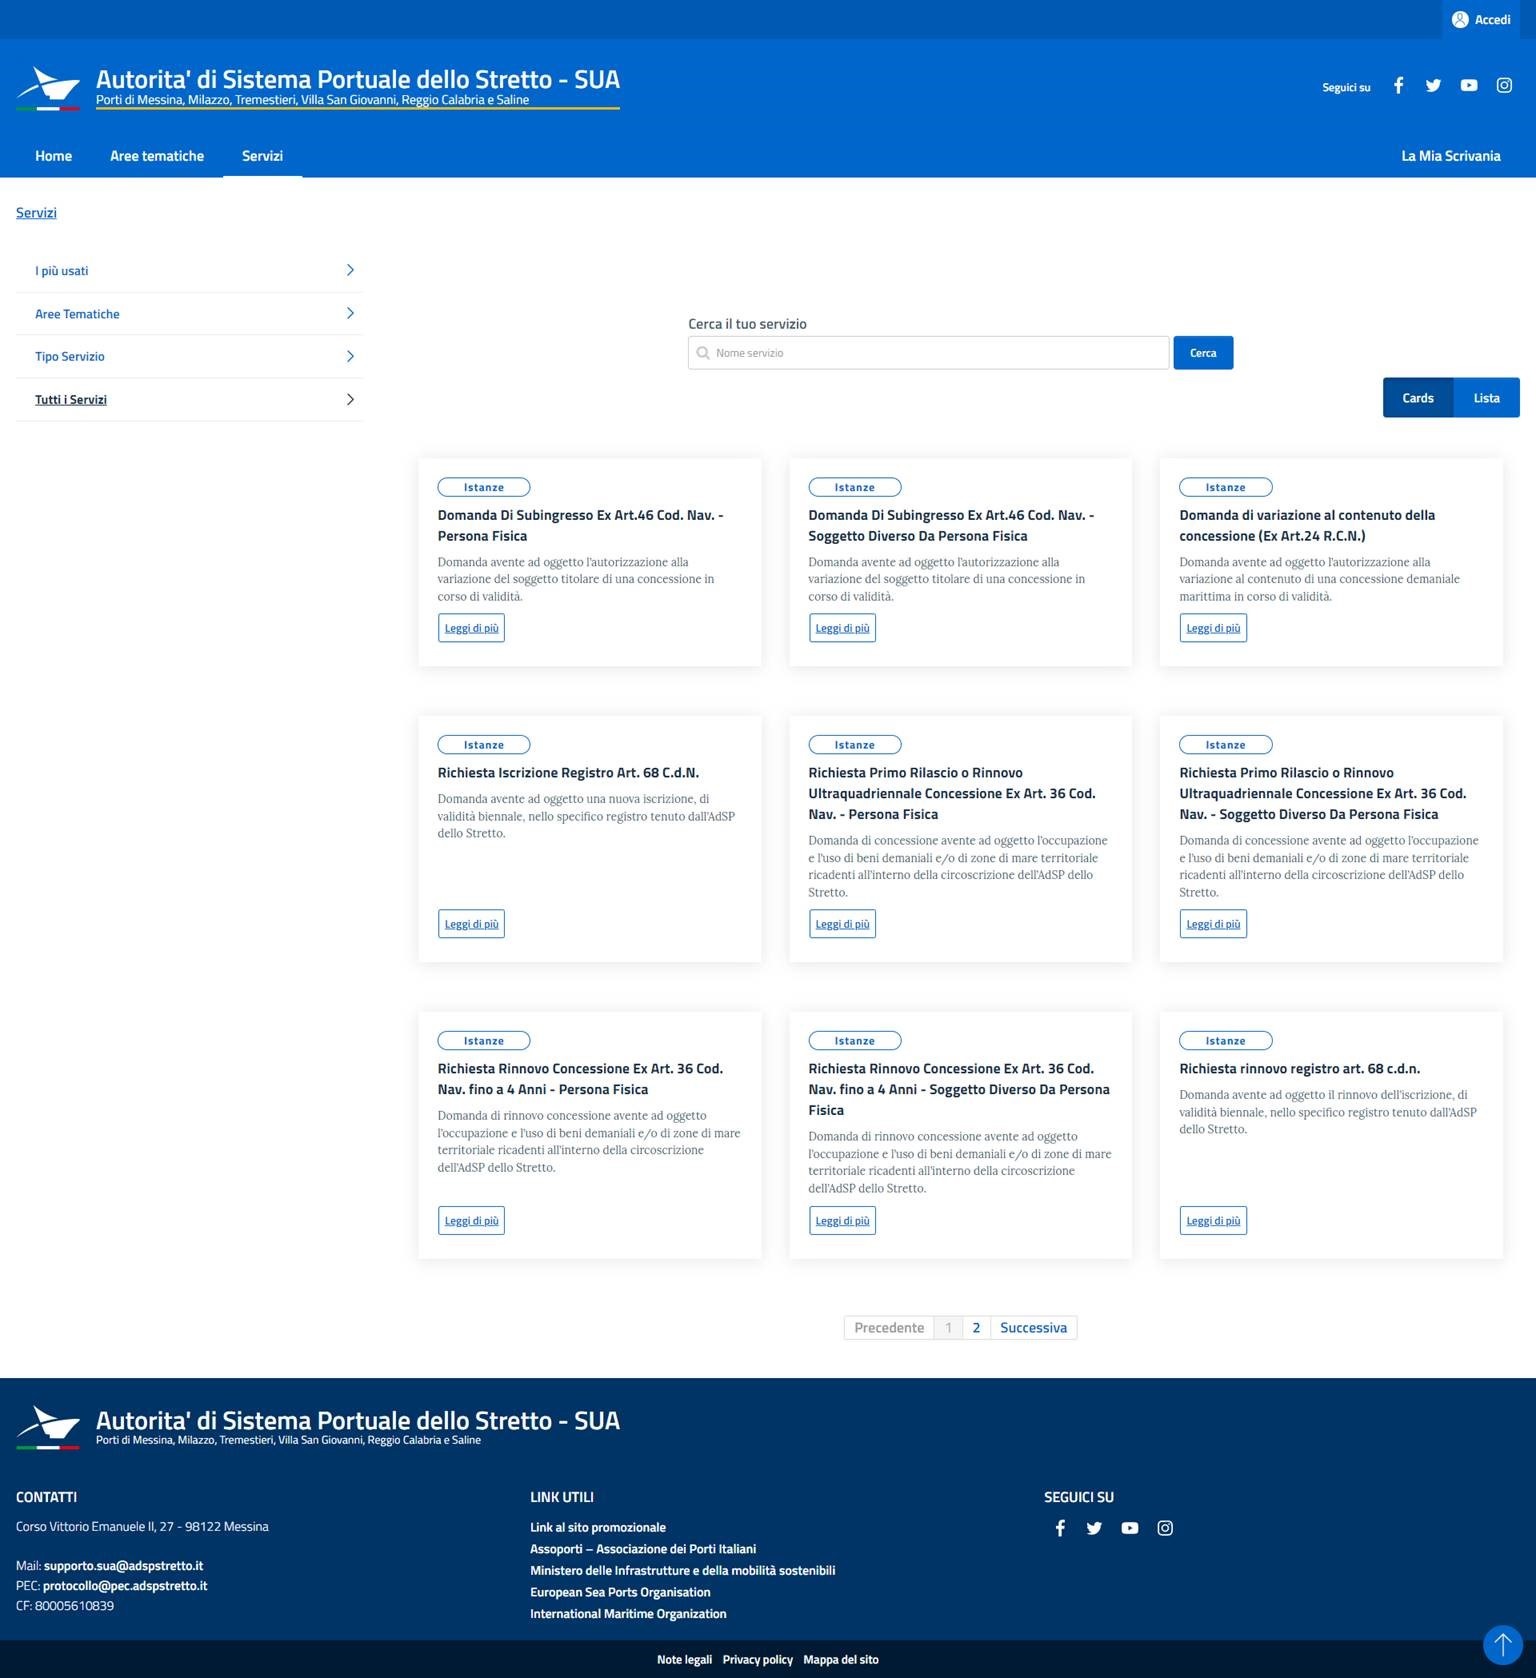Screen dimensions: 1536x1678
Task: Go to page 2 of the results
Action: [976, 1328]
